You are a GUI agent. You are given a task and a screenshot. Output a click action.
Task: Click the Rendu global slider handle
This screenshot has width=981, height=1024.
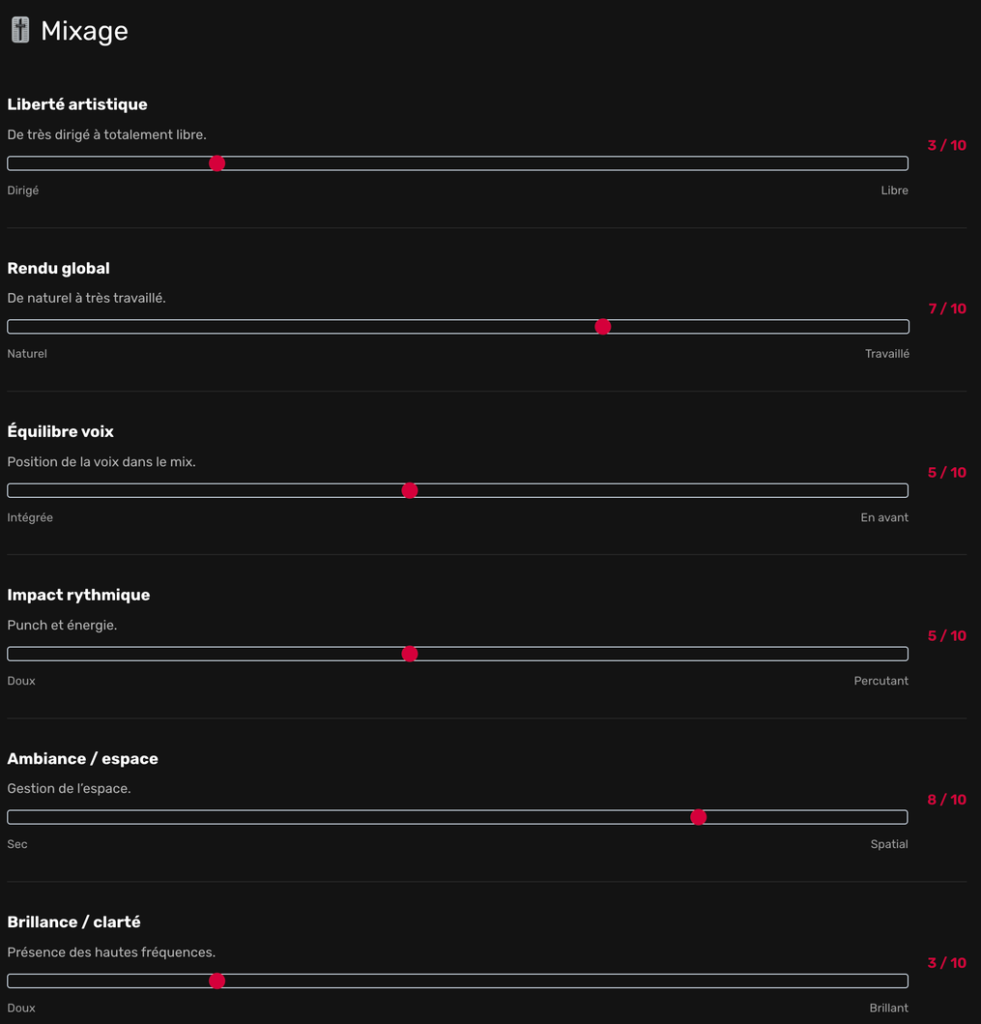[603, 326]
